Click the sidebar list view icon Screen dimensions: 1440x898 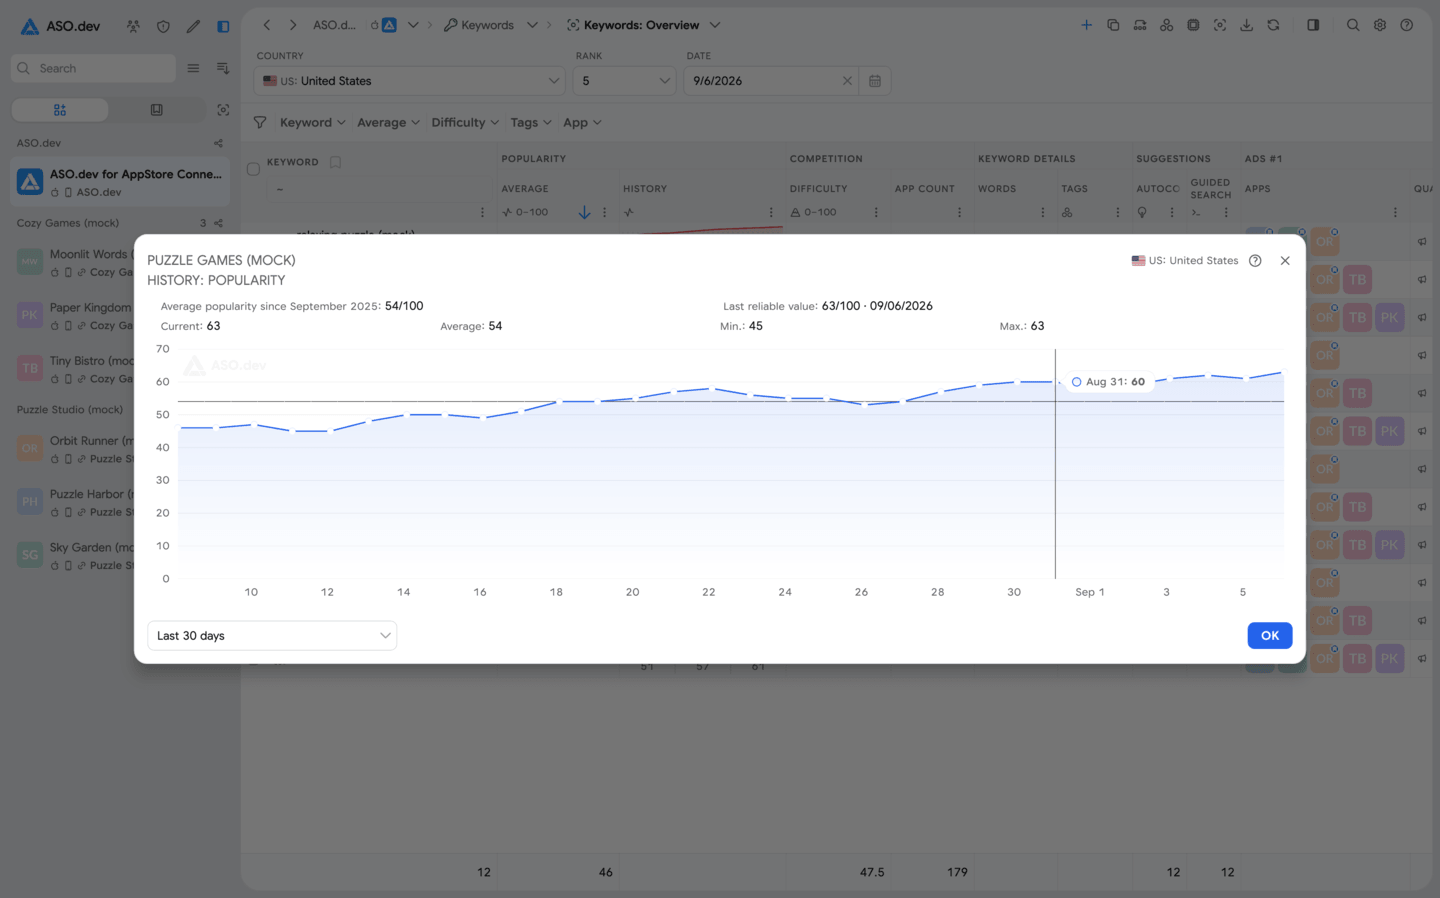coord(193,68)
